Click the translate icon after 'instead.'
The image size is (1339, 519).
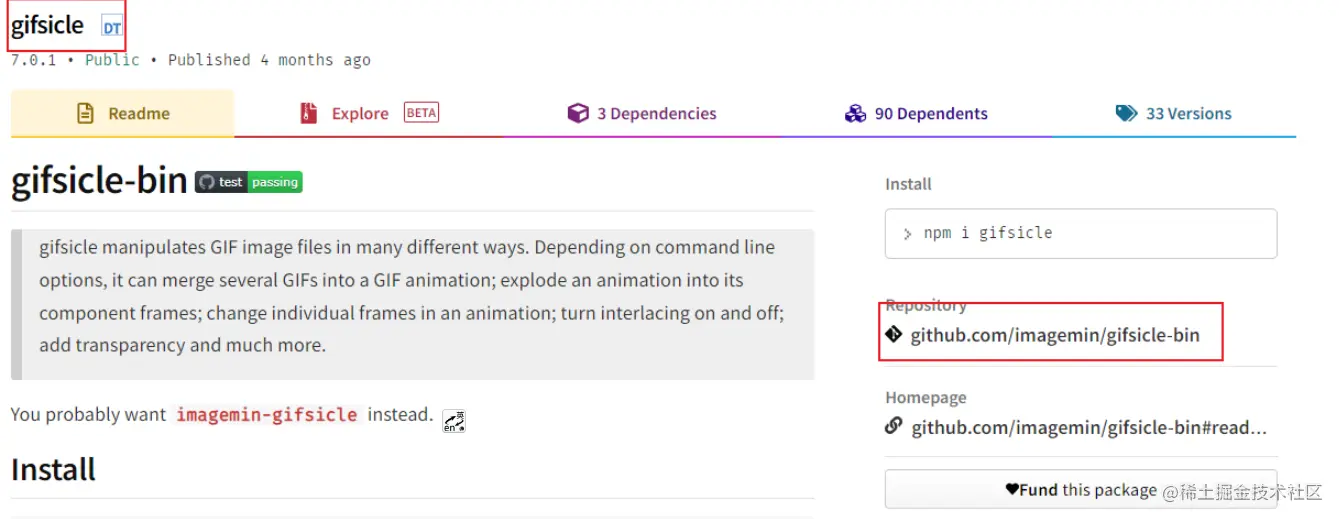coord(454,421)
